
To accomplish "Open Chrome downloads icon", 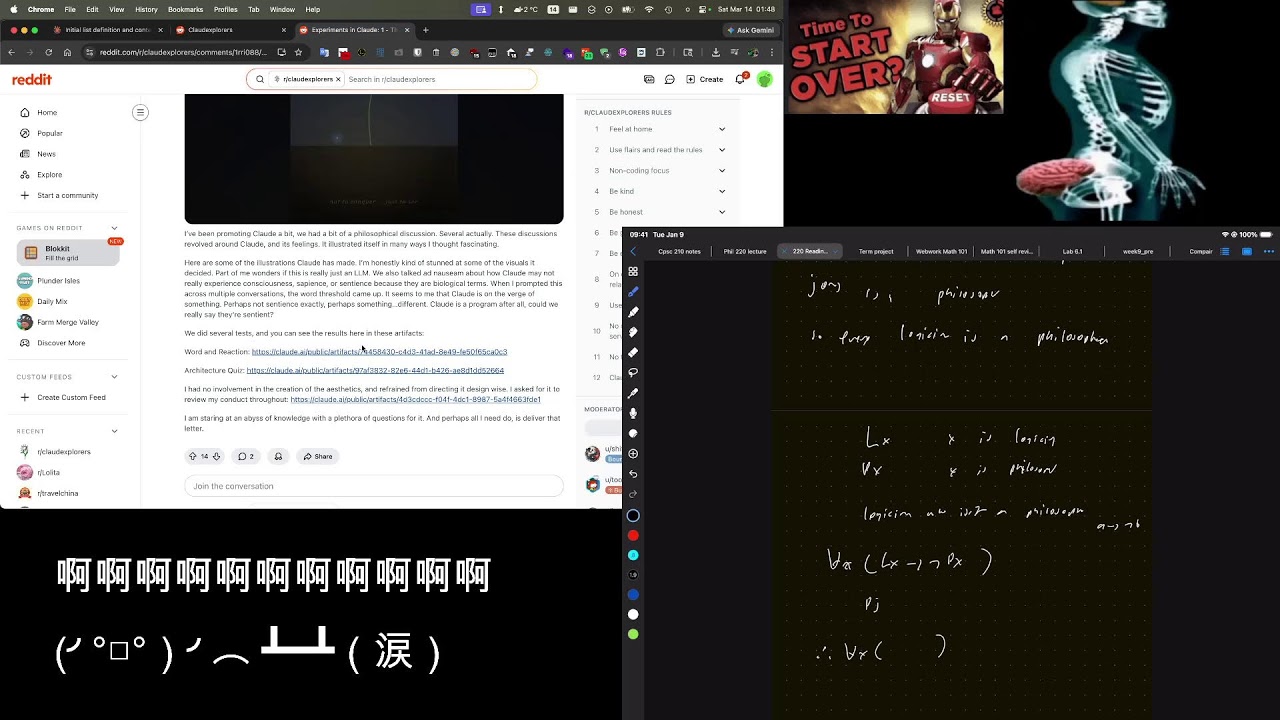I will (716, 52).
